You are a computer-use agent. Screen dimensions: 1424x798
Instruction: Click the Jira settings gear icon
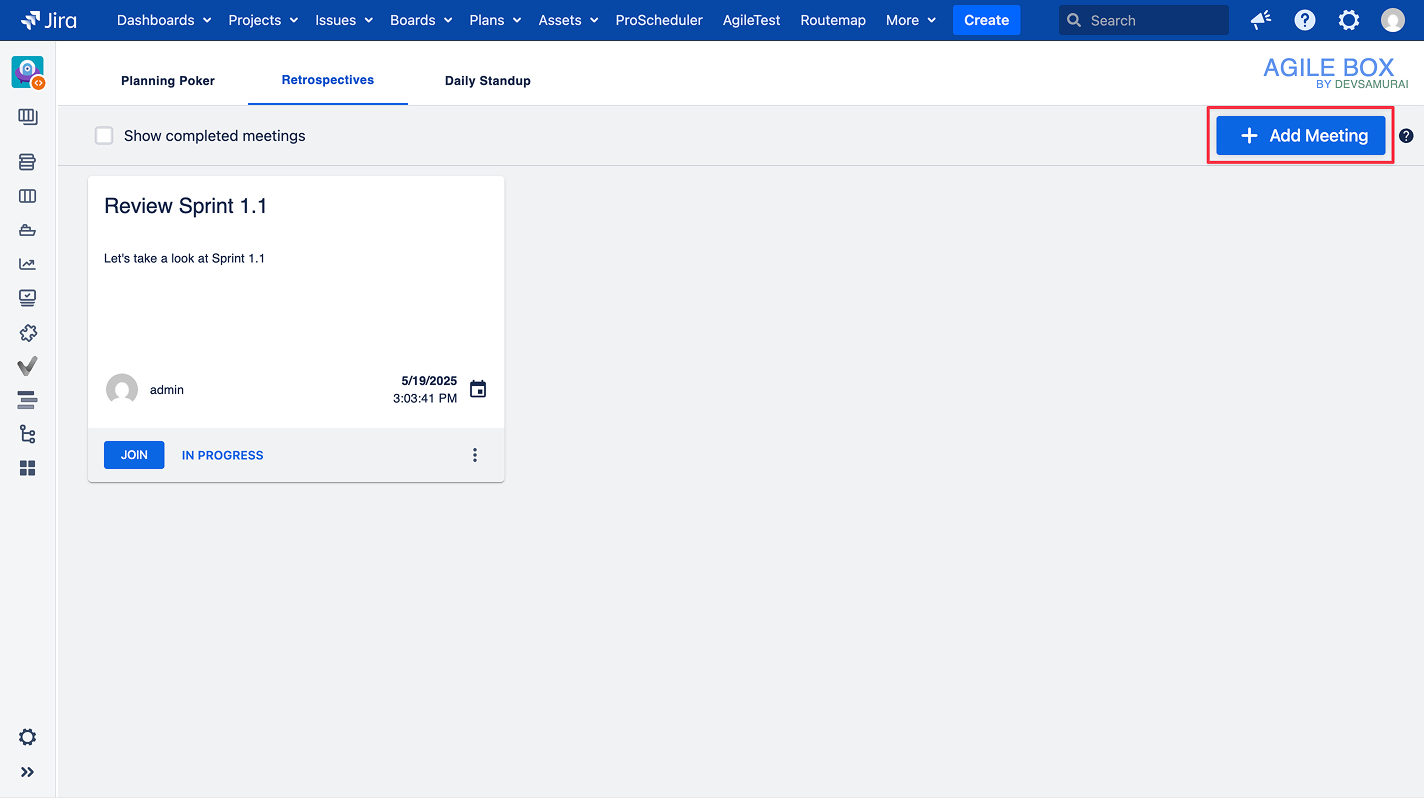(1349, 20)
